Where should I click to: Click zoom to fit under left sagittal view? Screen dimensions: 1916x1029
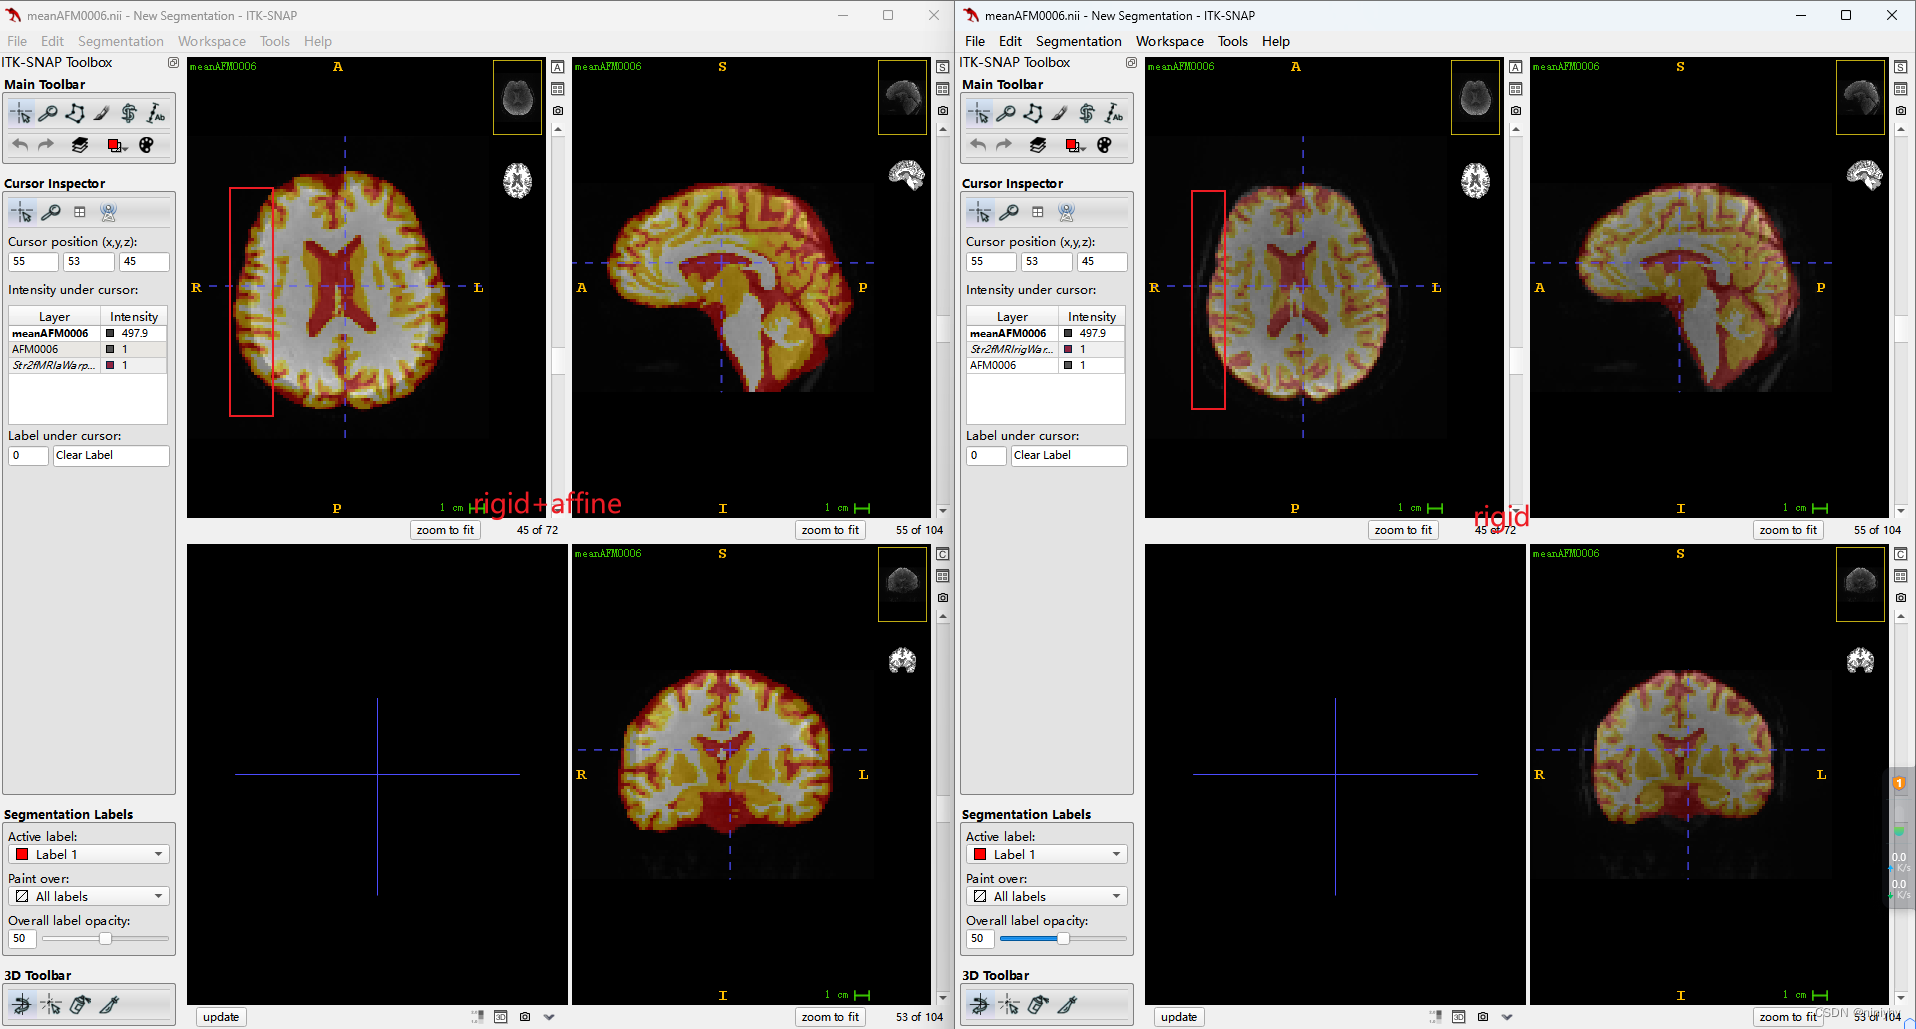tap(830, 530)
